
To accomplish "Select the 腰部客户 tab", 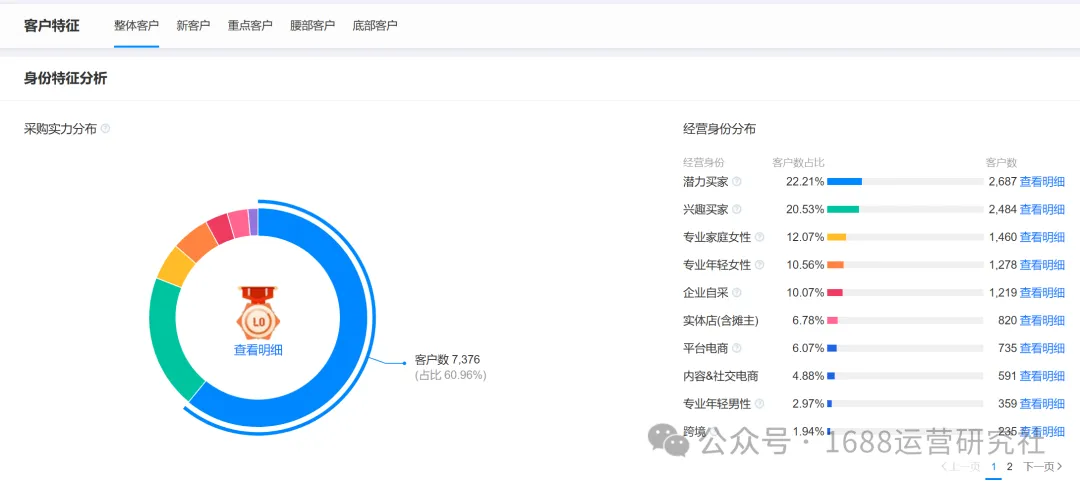I will coord(312,25).
